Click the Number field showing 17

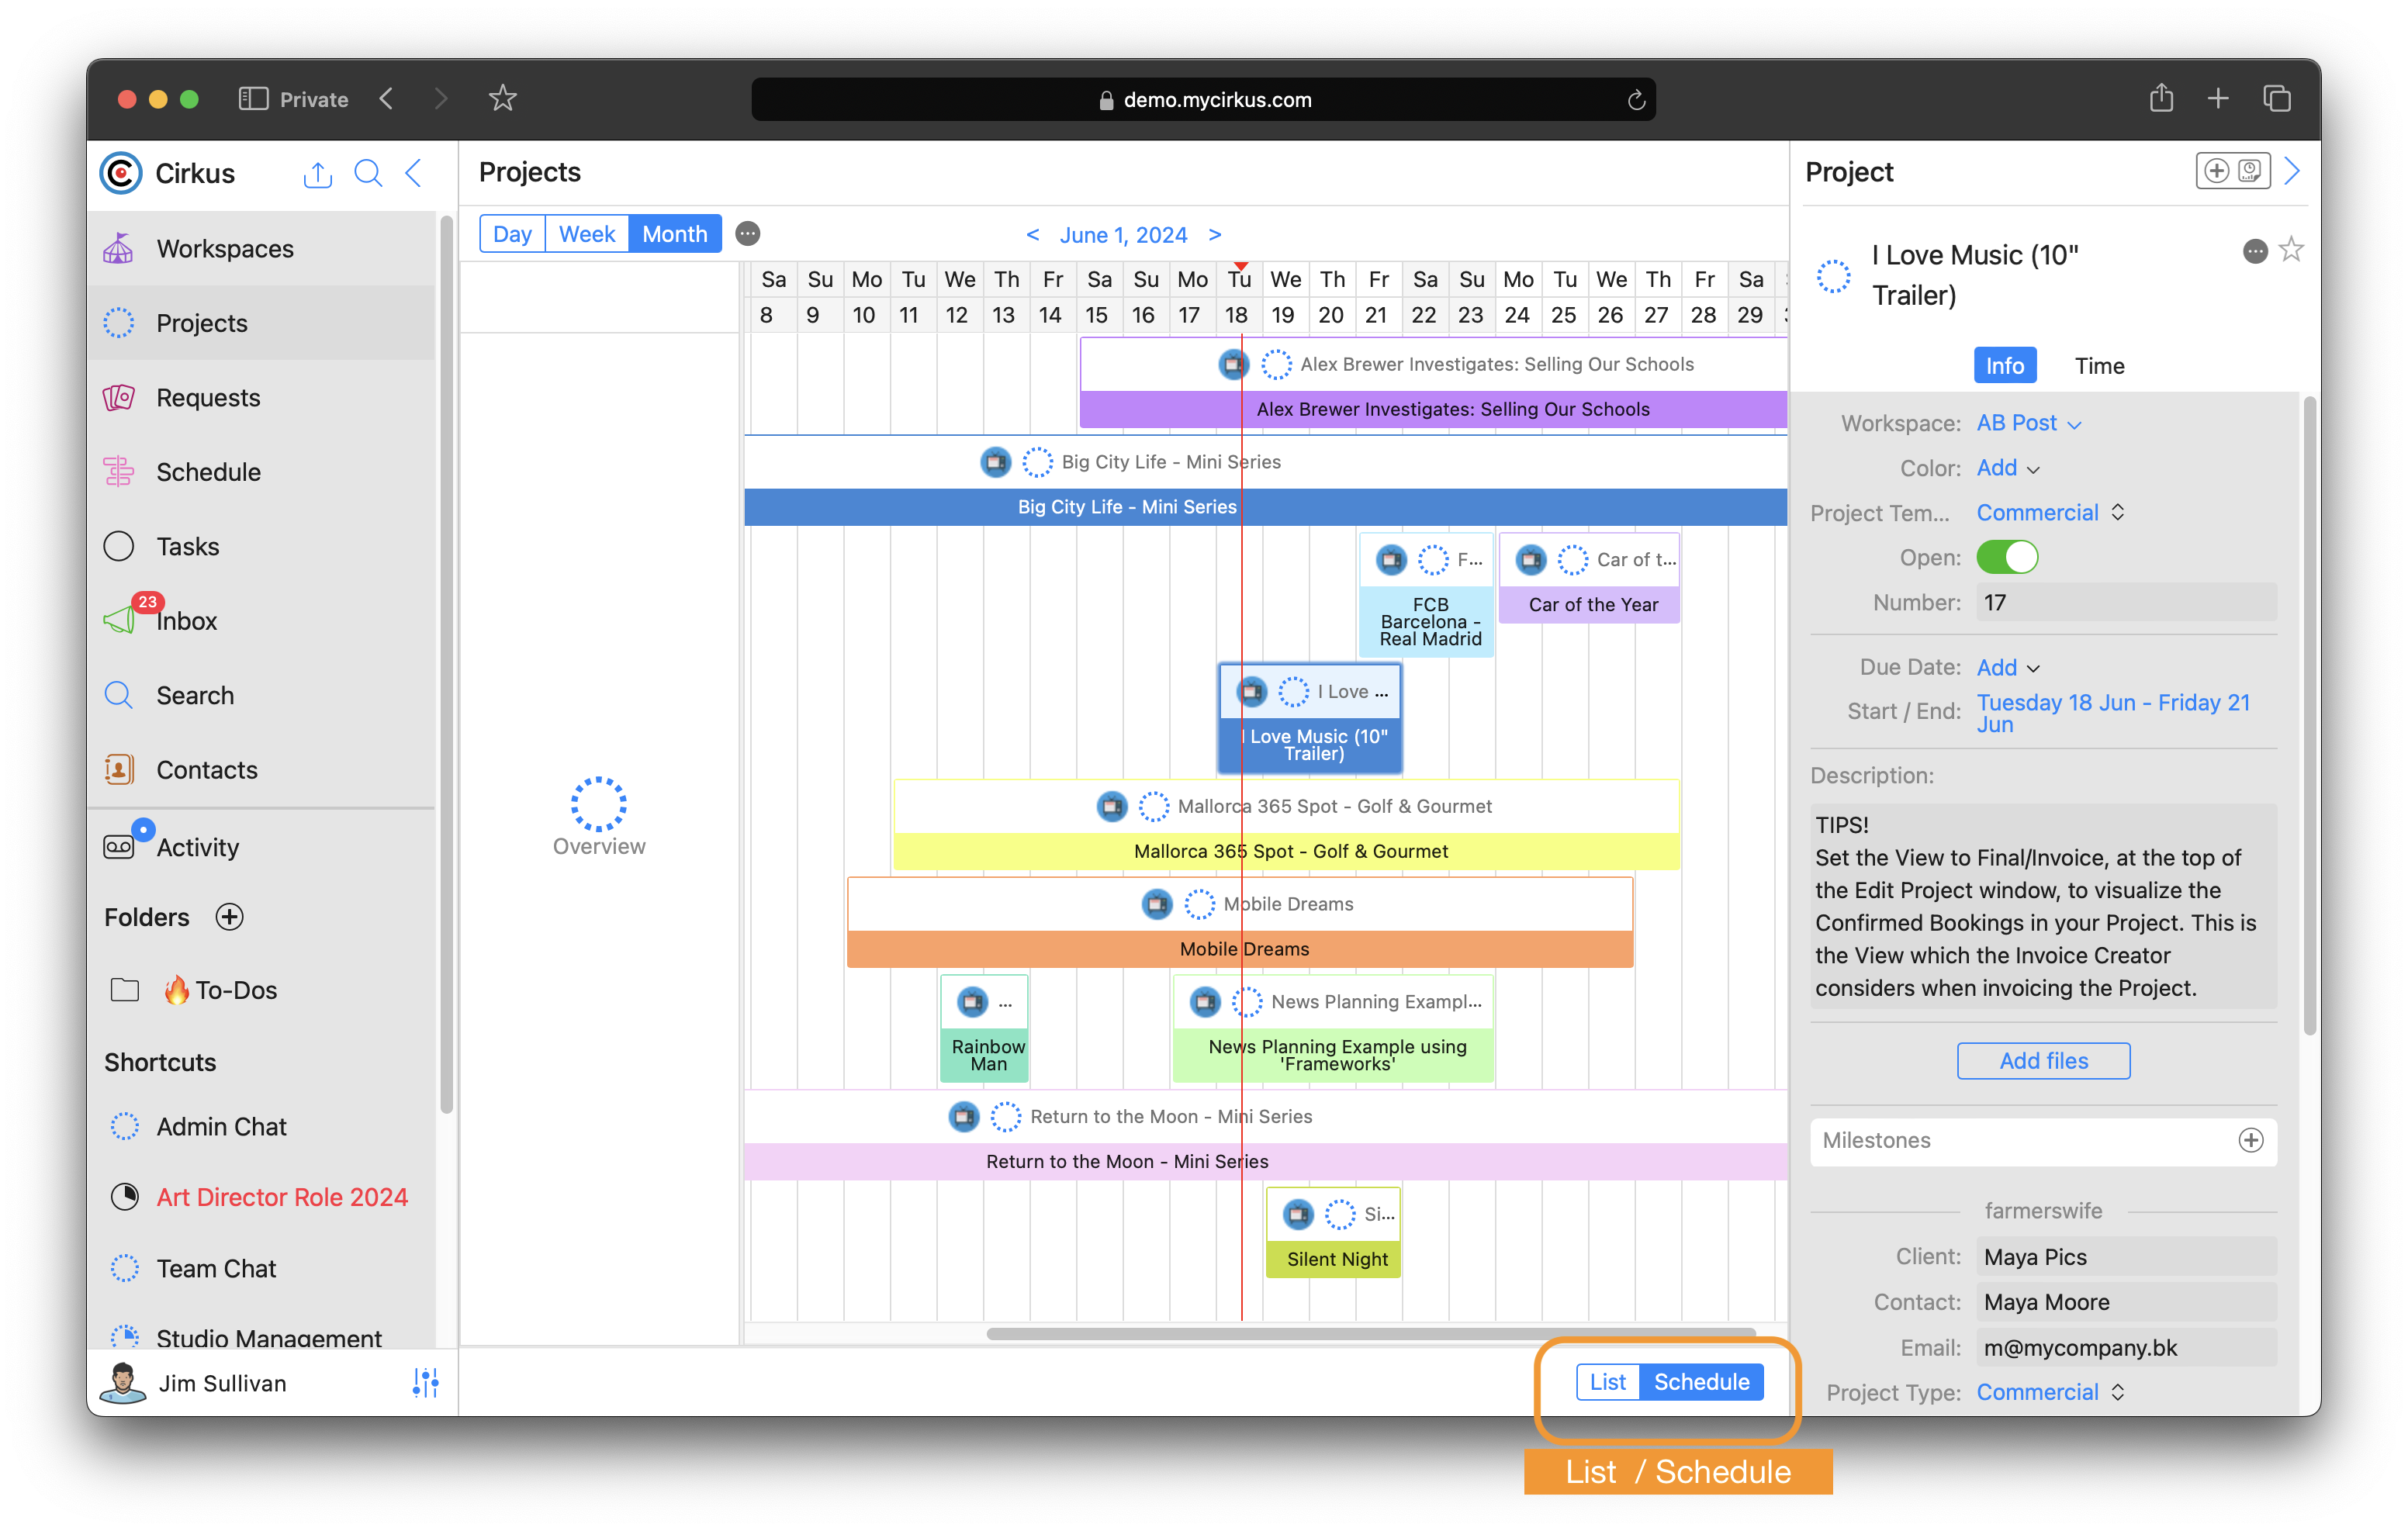point(2125,603)
